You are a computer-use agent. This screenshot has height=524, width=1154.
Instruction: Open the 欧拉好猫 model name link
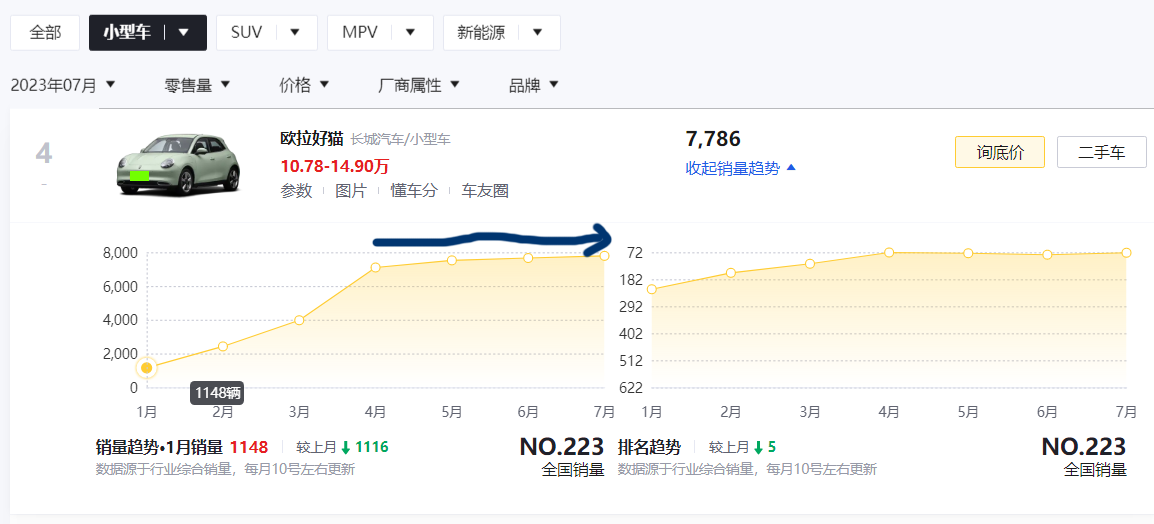point(312,138)
